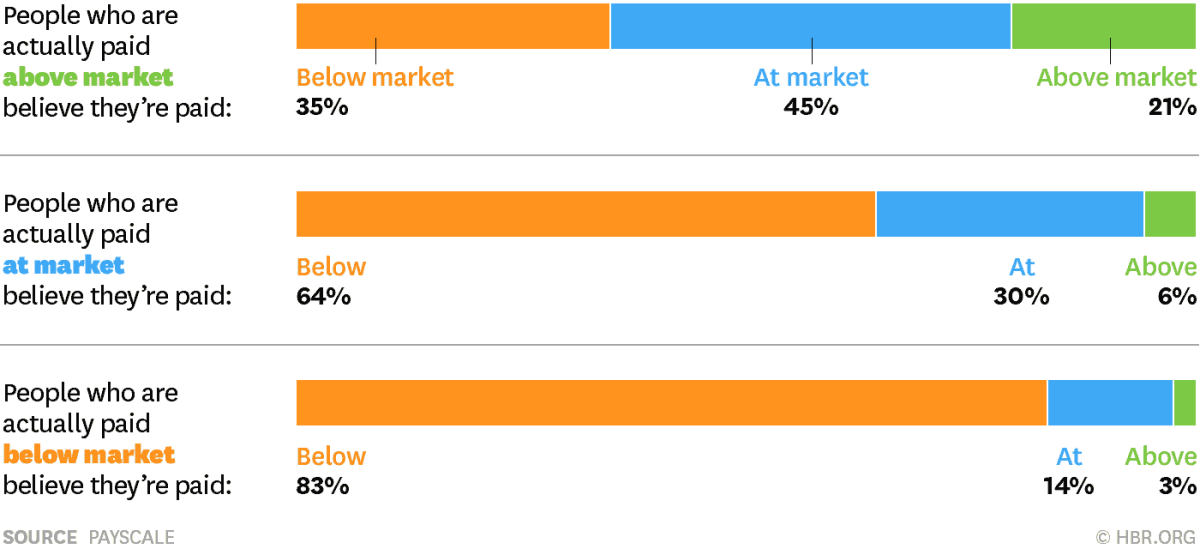Select the 64% value in the middle row
The width and height of the screenshot is (1200, 549).
tap(323, 296)
